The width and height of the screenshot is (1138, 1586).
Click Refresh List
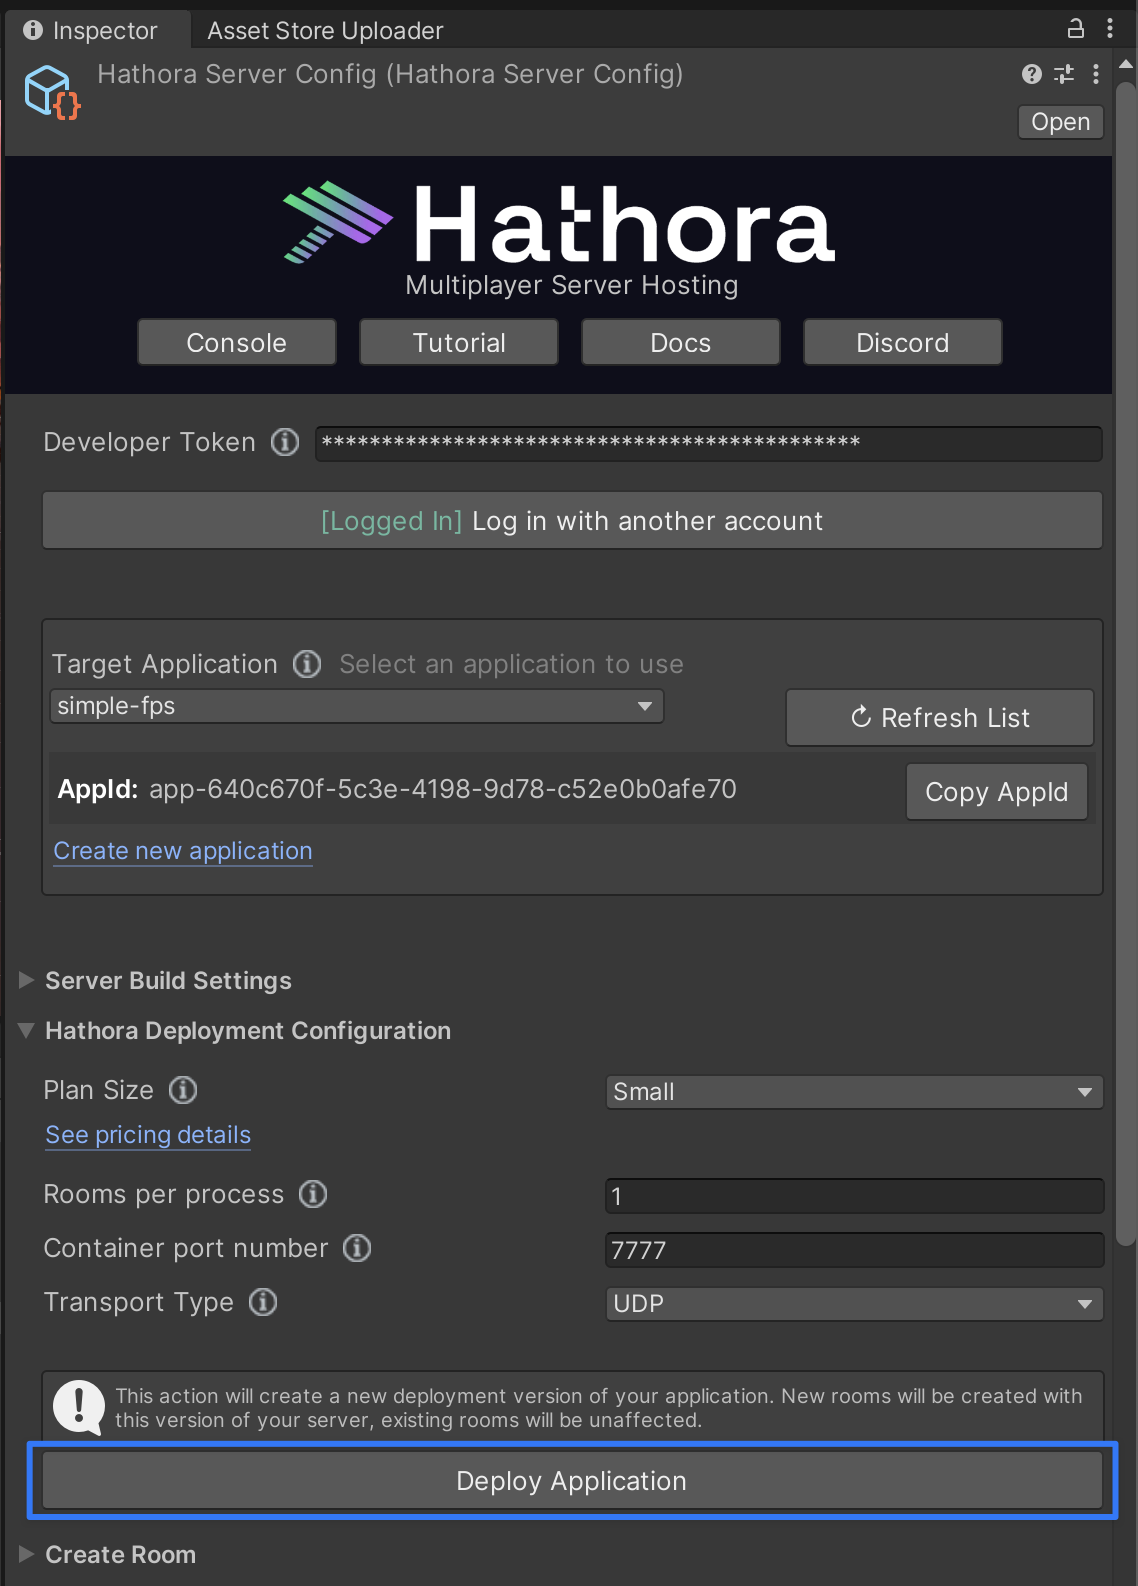pos(940,718)
